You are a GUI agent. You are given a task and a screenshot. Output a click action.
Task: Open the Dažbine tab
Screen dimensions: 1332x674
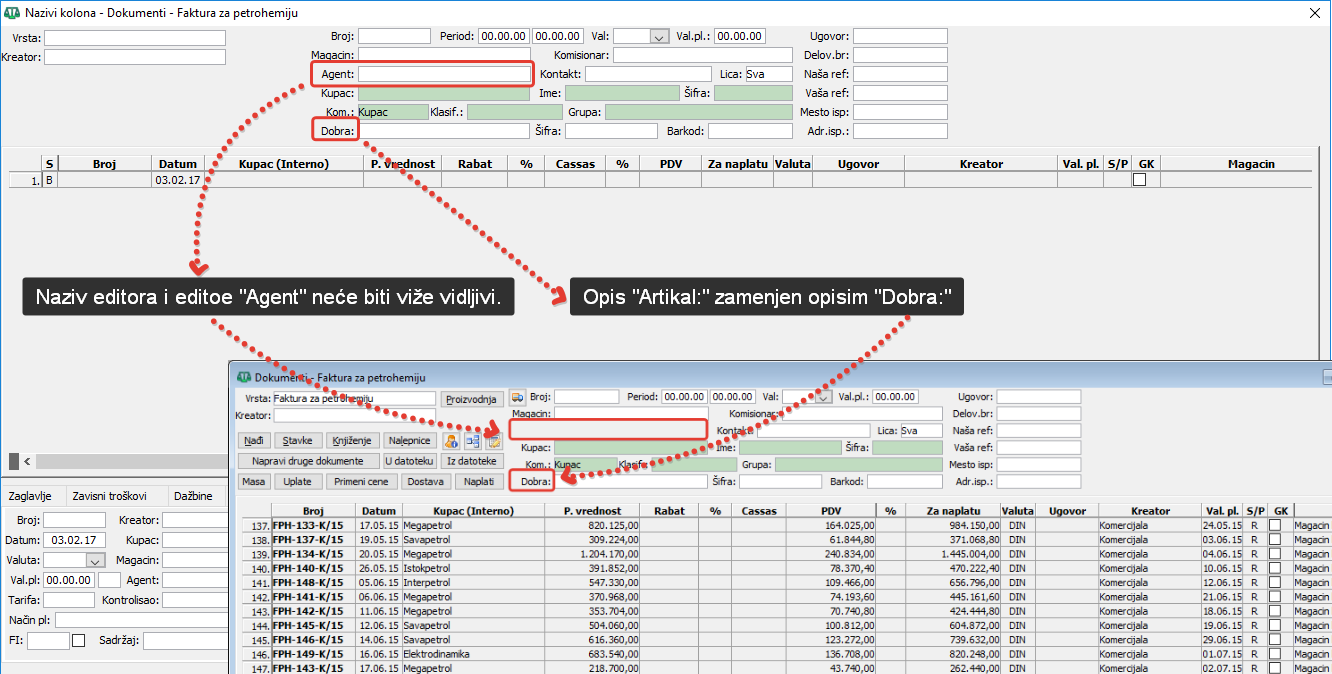tap(192, 496)
